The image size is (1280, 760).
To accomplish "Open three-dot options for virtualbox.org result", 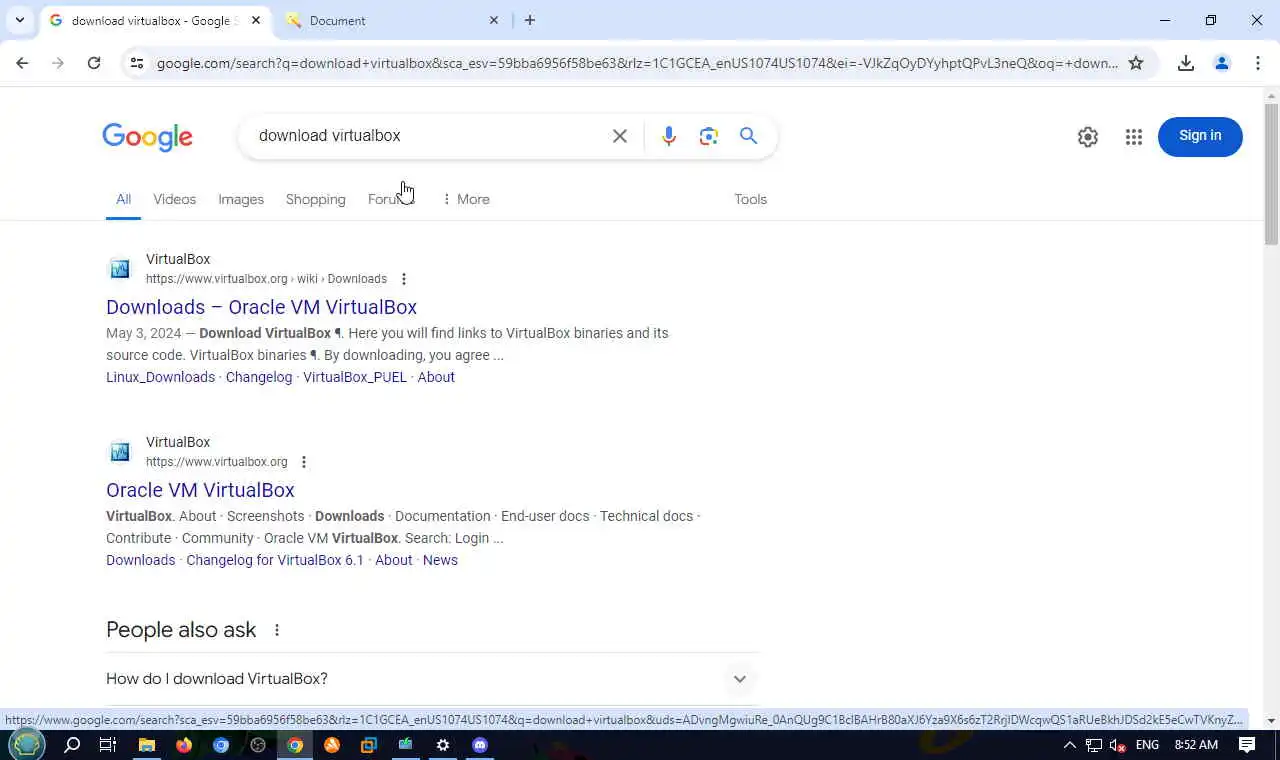I will pyautogui.click(x=304, y=462).
